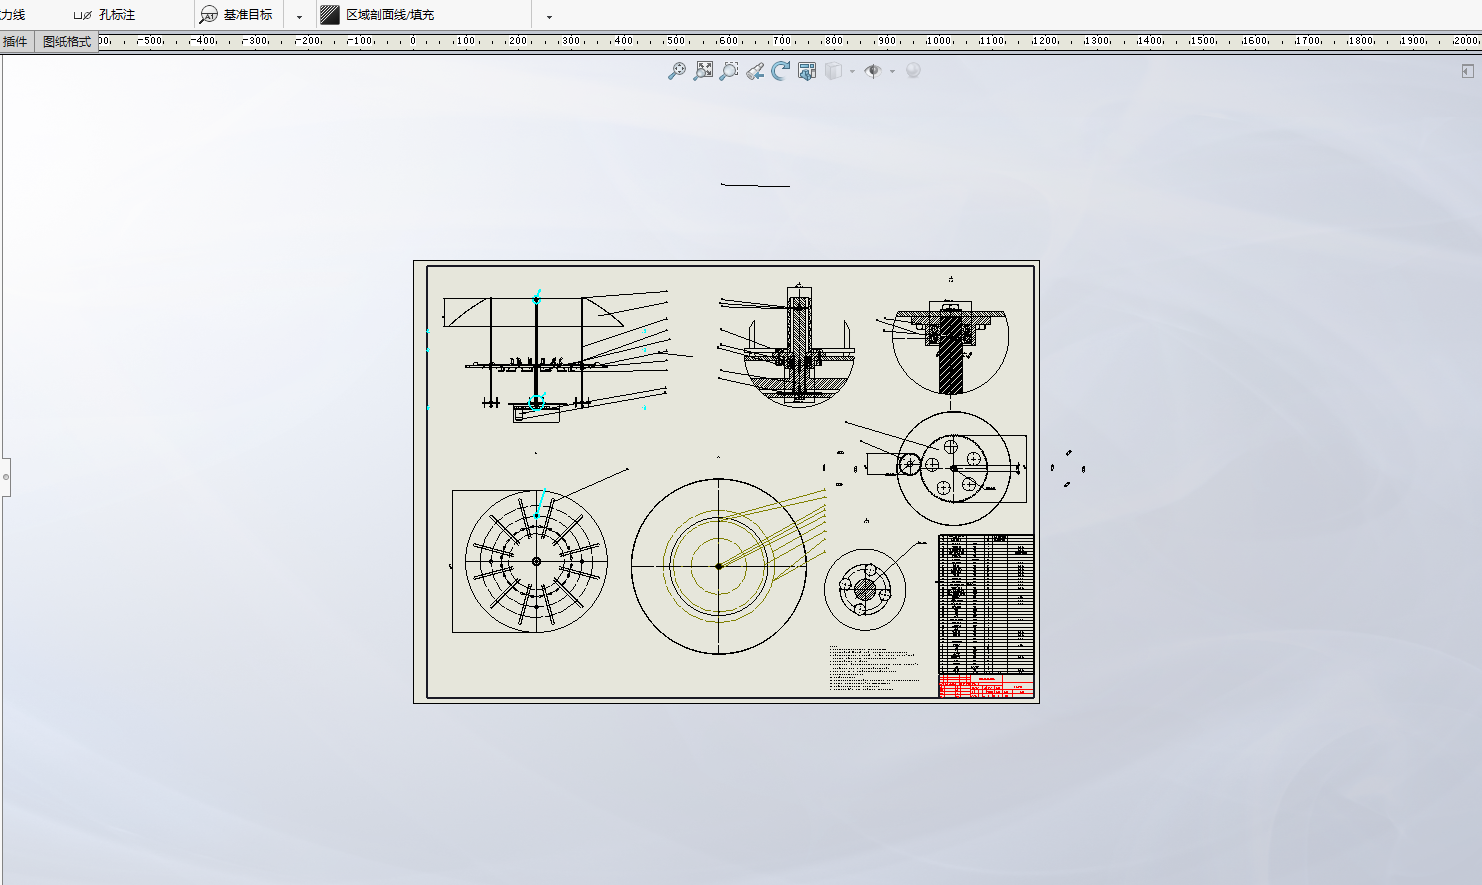This screenshot has width=1482, height=885.
Task: Click the technical notes text block
Action: tap(874, 668)
